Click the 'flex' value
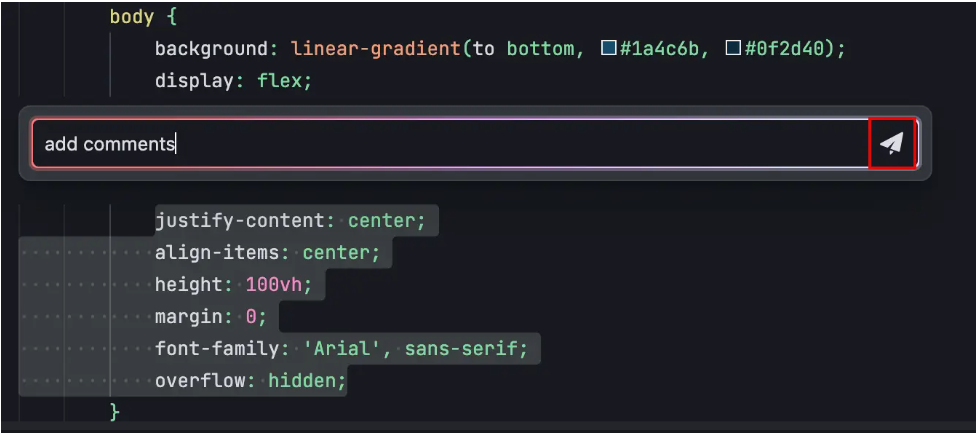Image resolution: width=976 pixels, height=438 pixels. pyautogui.click(x=279, y=81)
